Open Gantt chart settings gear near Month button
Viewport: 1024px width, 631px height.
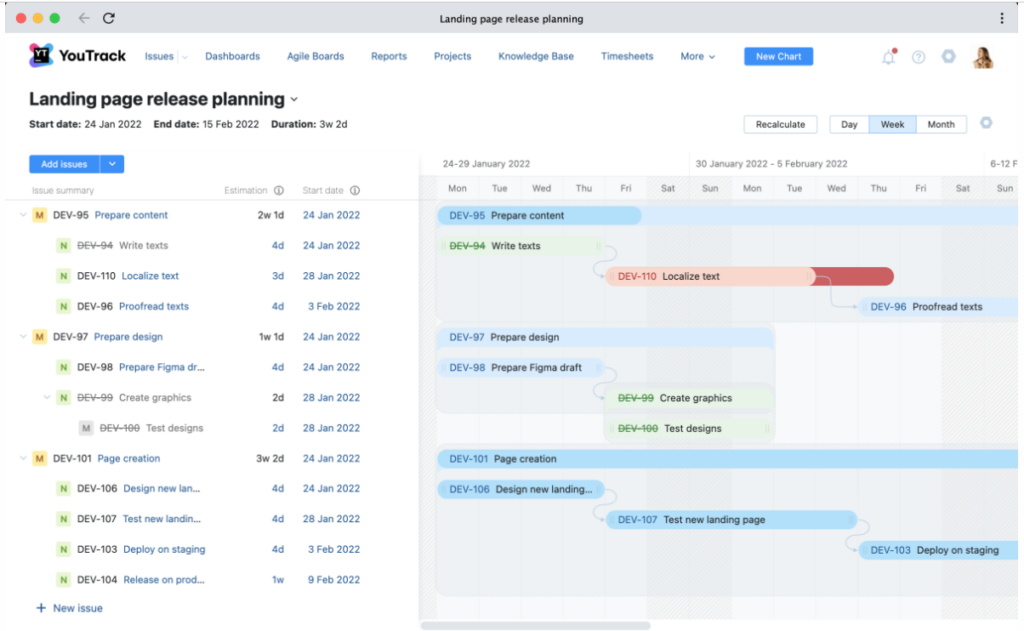point(987,122)
